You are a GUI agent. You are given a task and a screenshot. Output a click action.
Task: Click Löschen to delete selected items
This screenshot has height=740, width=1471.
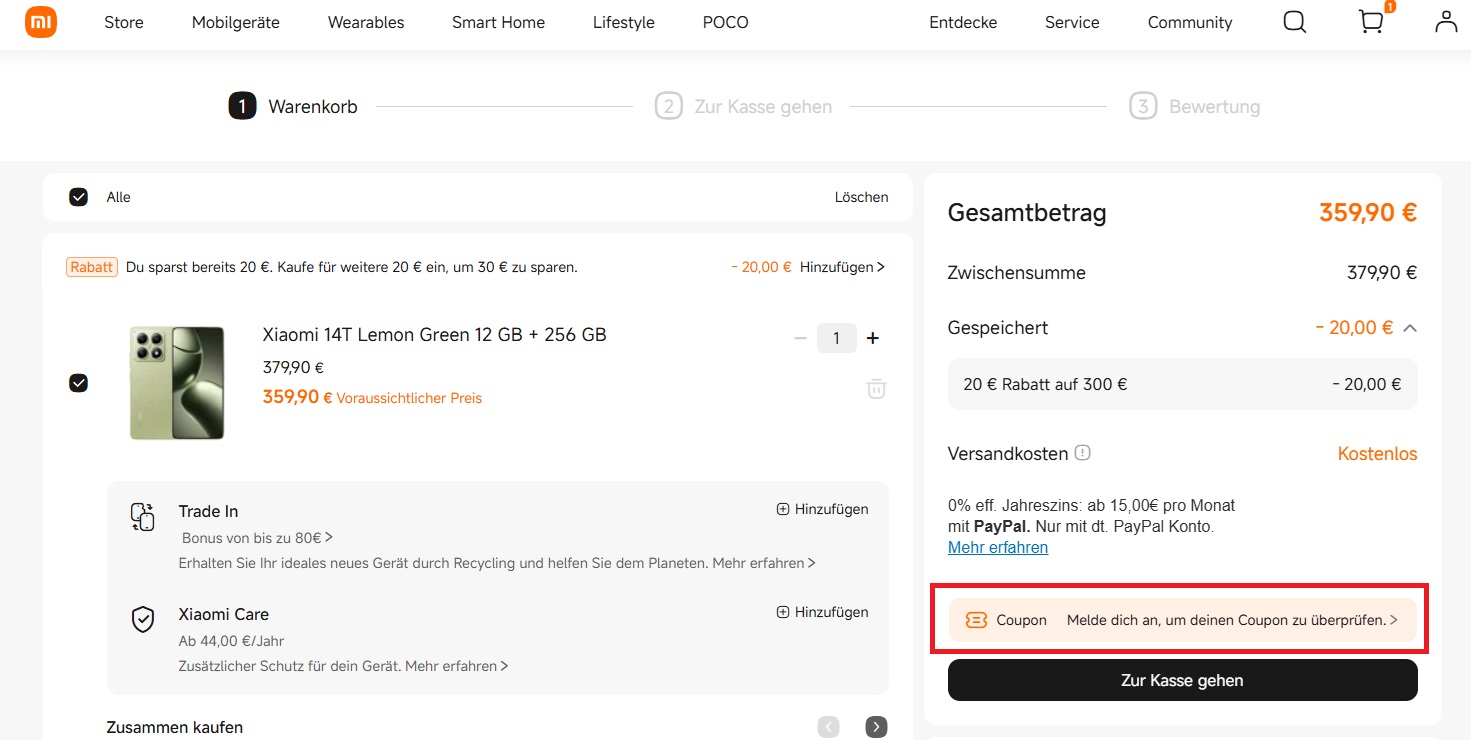tap(862, 197)
